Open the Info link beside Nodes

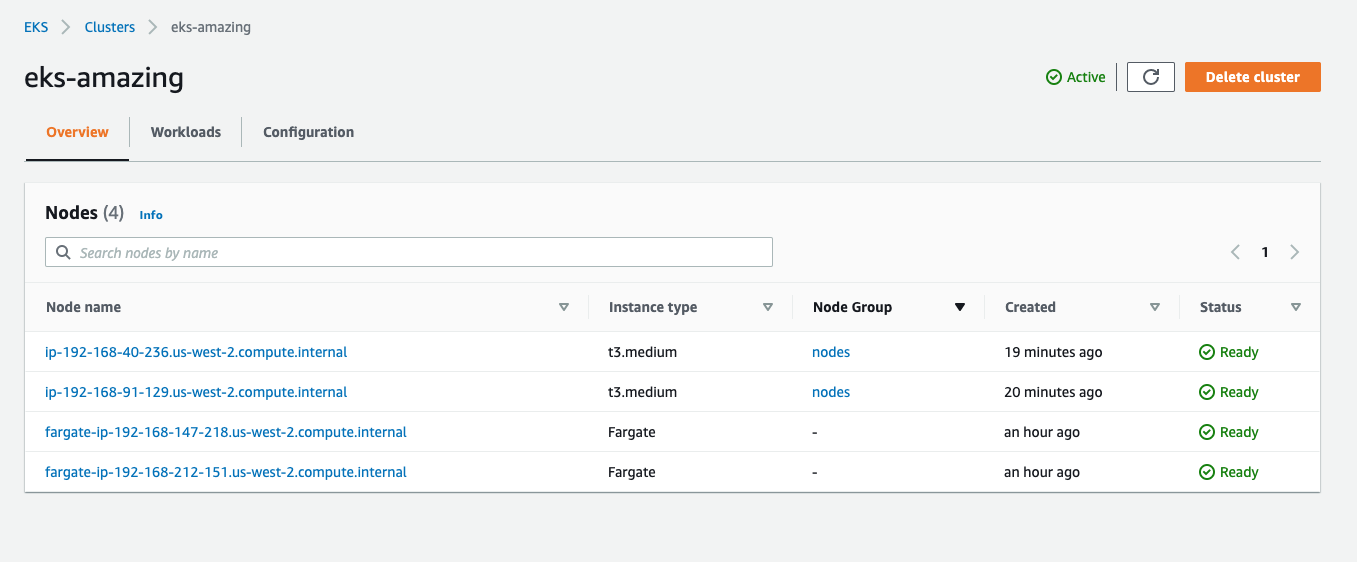point(151,215)
